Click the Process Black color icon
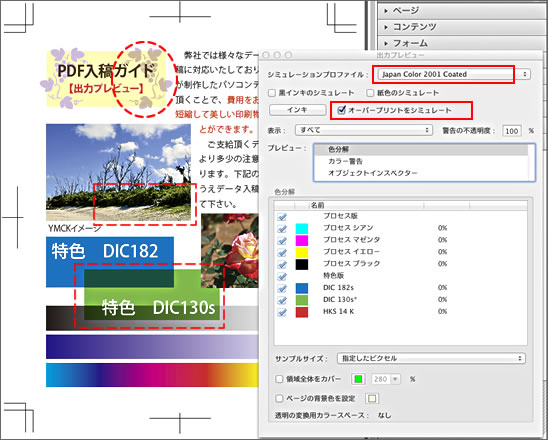The image size is (548, 440). click(x=302, y=264)
